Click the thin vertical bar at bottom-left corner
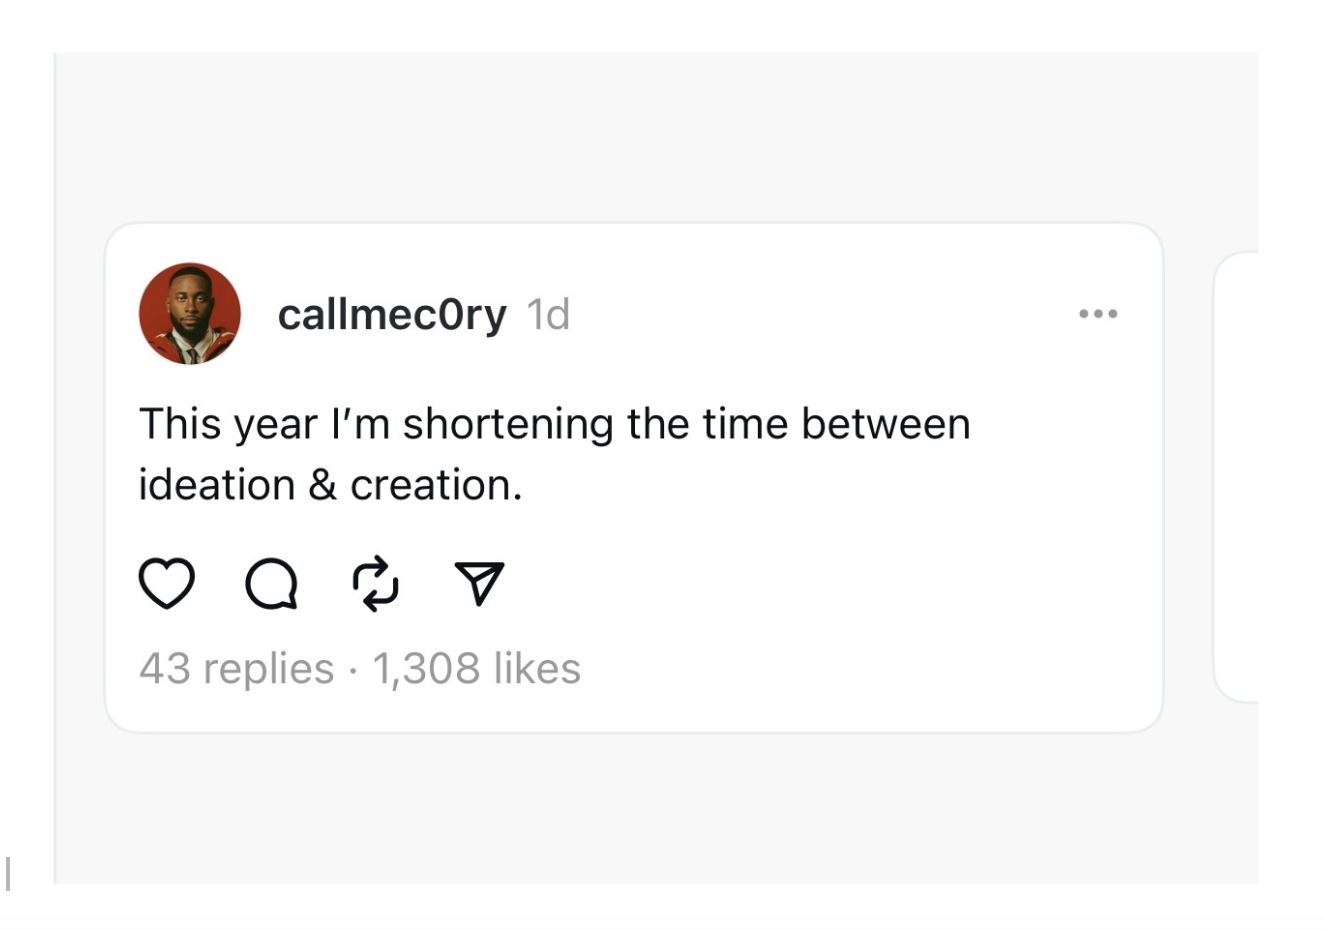The width and height of the screenshot is (1324, 930). 8,873
